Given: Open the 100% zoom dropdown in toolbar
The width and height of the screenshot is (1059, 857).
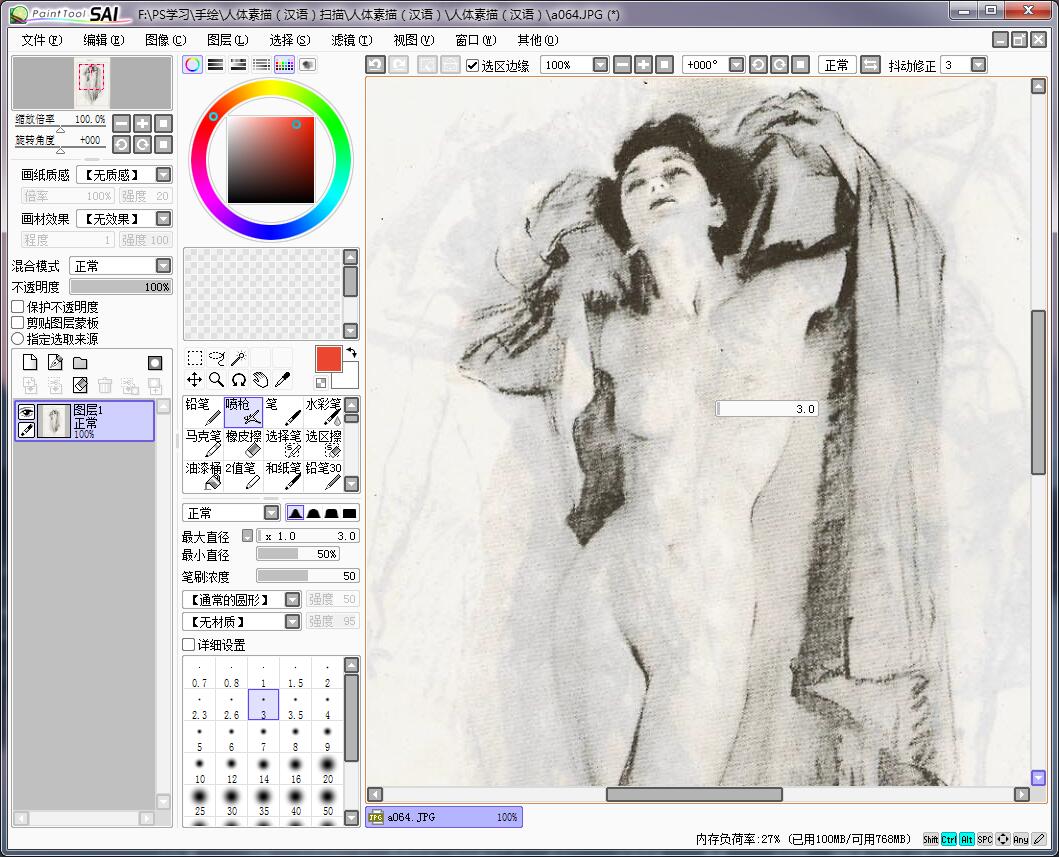Looking at the screenshot, I should (600, 65).
